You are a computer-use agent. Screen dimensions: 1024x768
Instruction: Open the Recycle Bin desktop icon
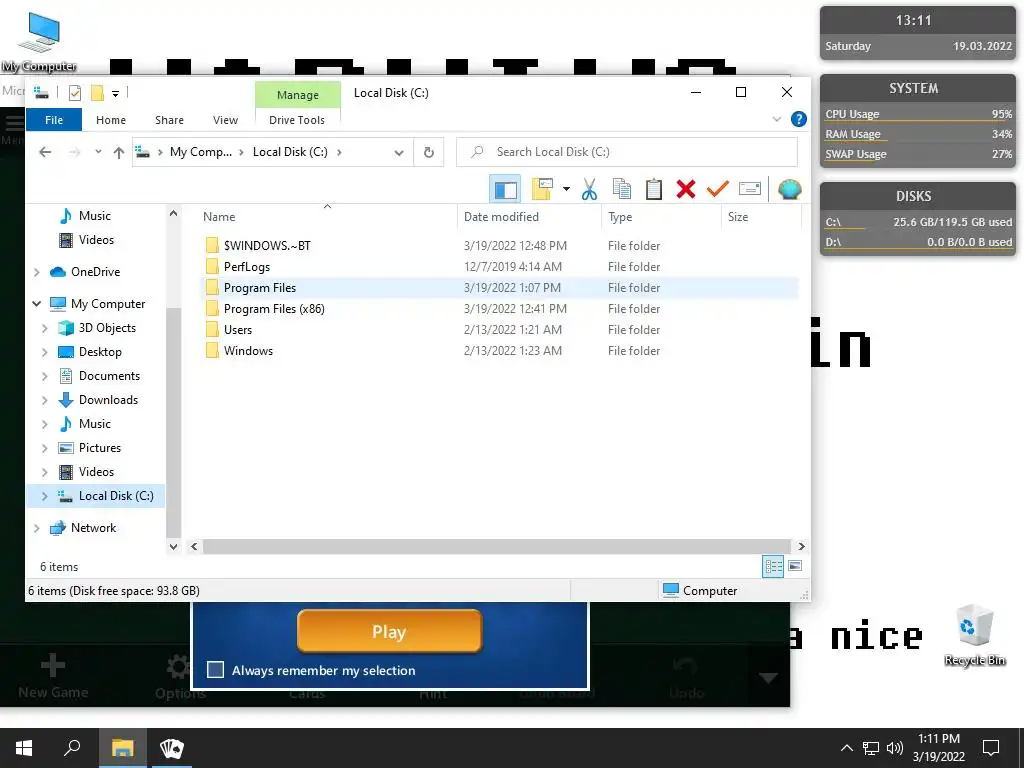(x=974, y=635)
